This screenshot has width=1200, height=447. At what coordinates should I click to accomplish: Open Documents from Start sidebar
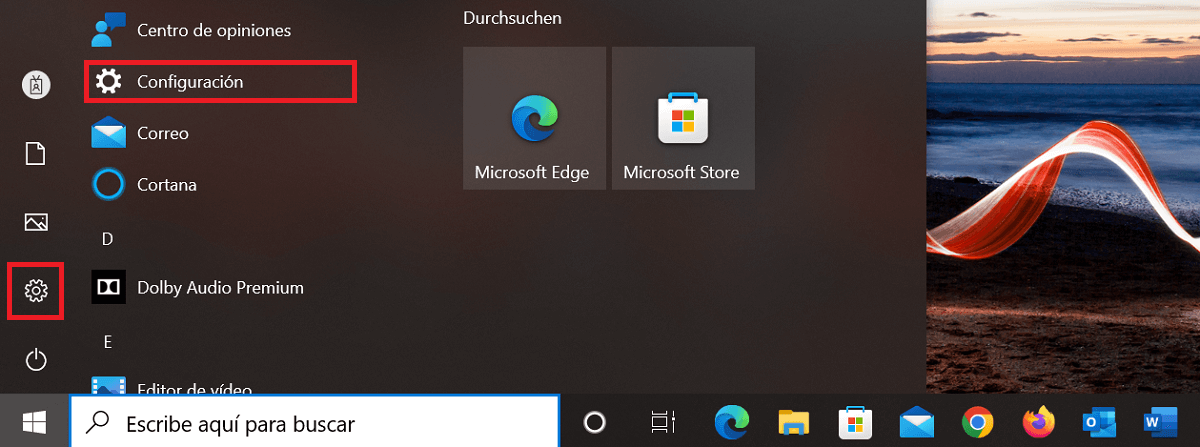(x=36, y=153)
